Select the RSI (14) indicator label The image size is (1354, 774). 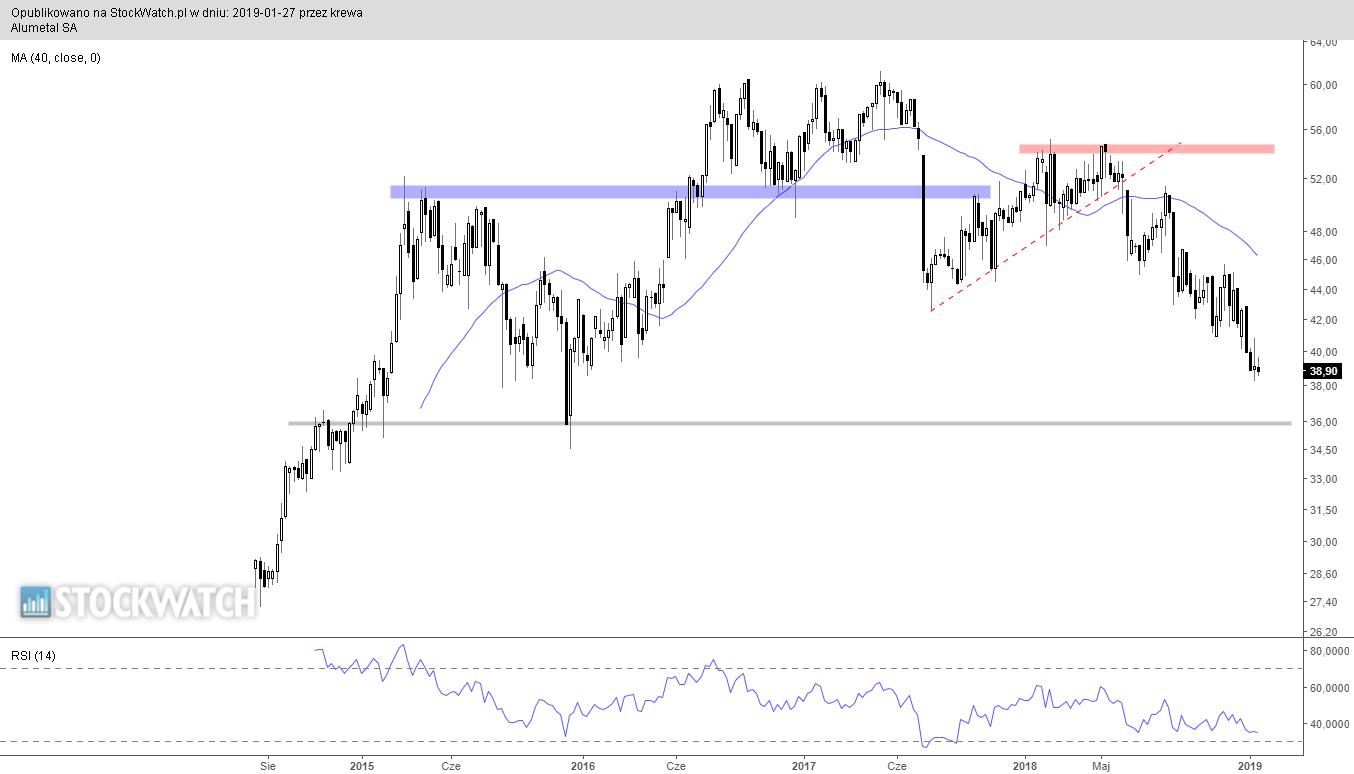click(33, 655)
